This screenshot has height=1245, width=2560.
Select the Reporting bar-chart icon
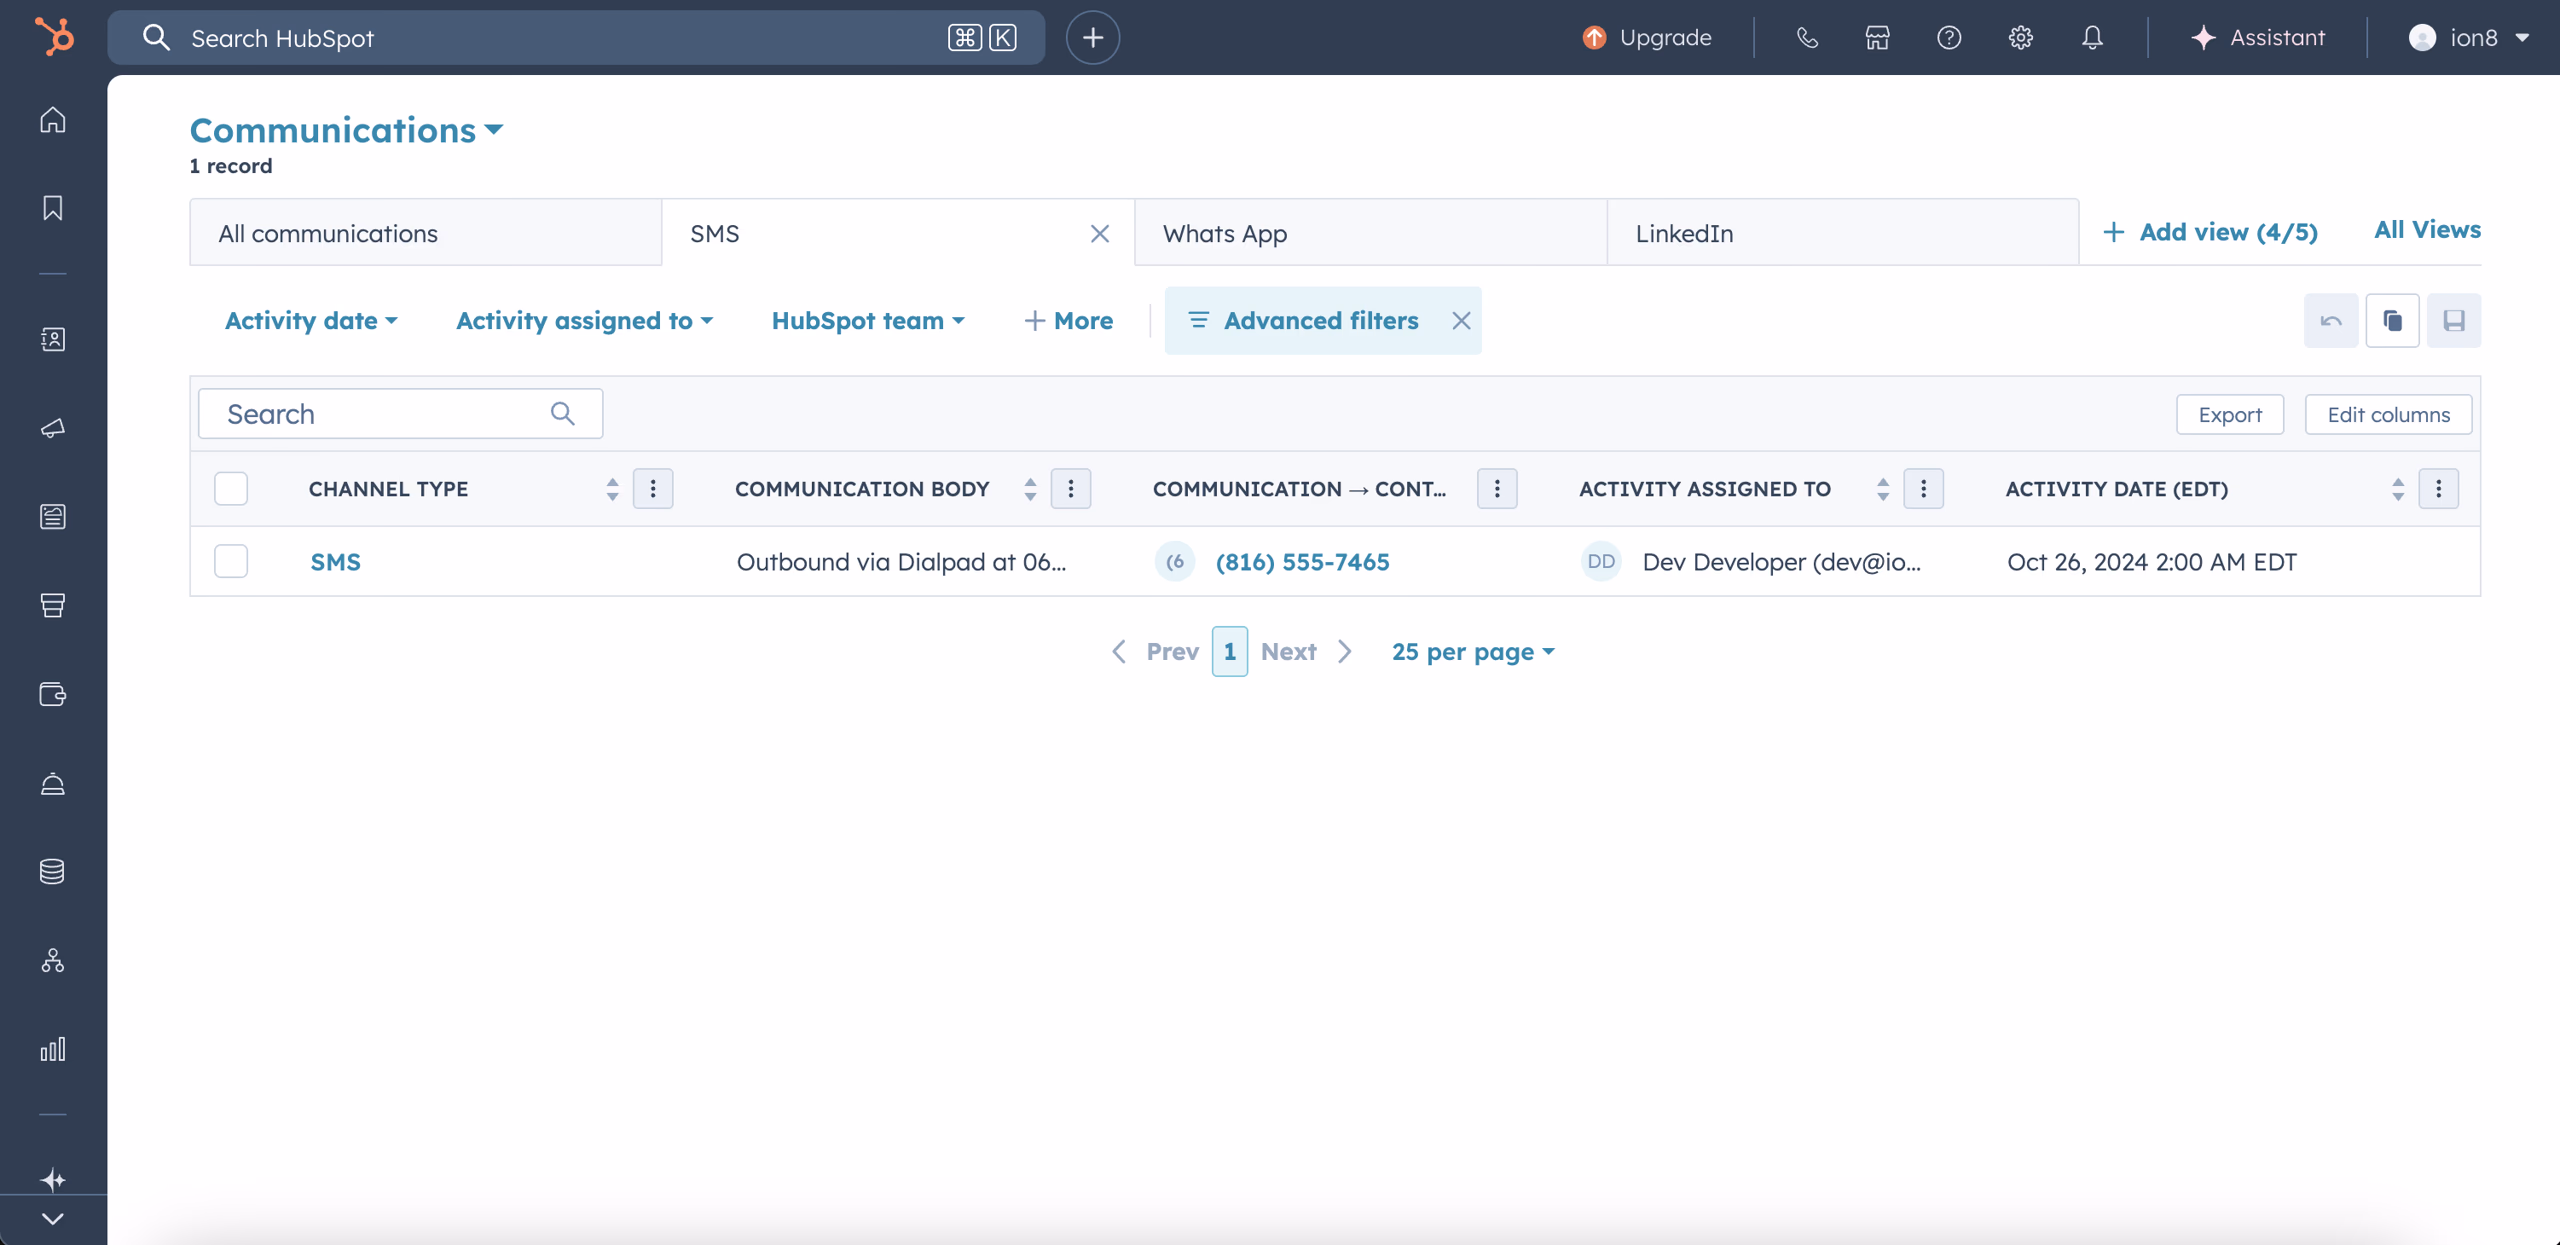(52, 1049)
